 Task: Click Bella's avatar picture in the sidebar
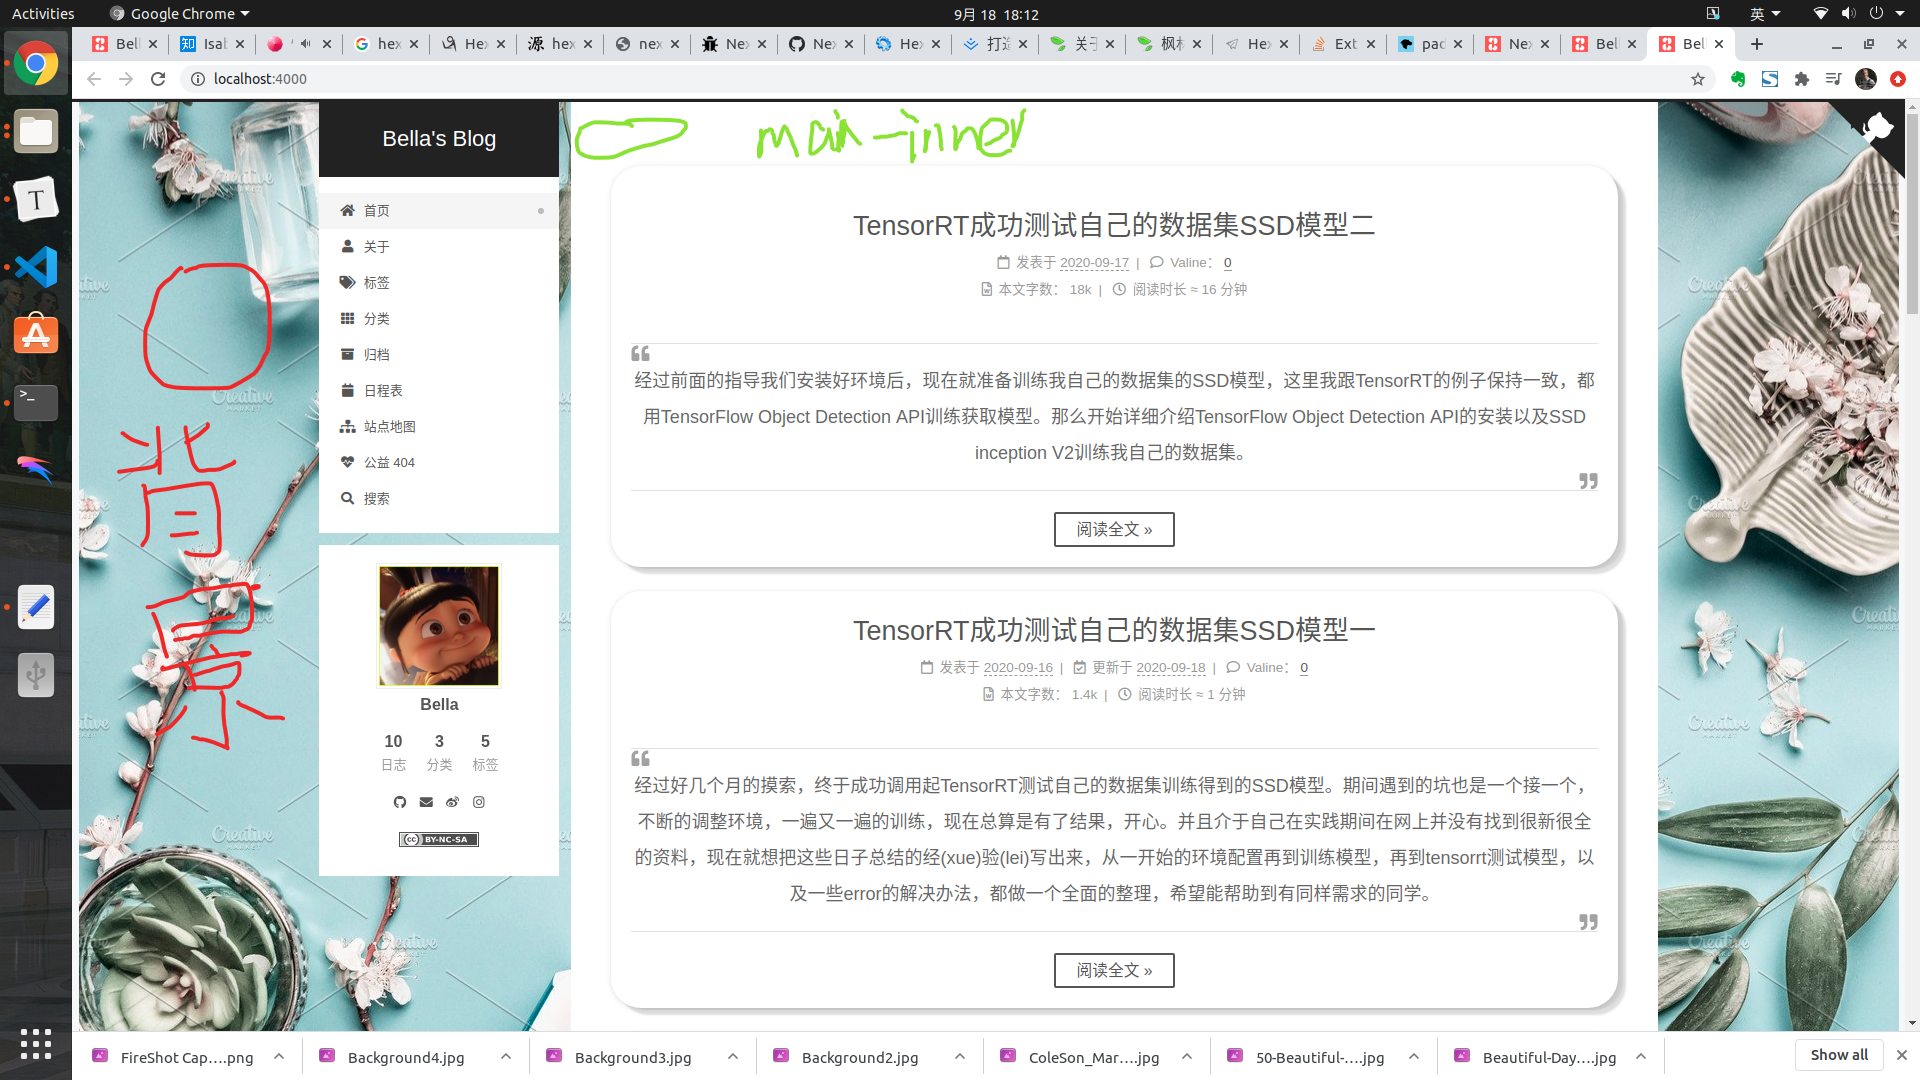click(x=438, y=625)
